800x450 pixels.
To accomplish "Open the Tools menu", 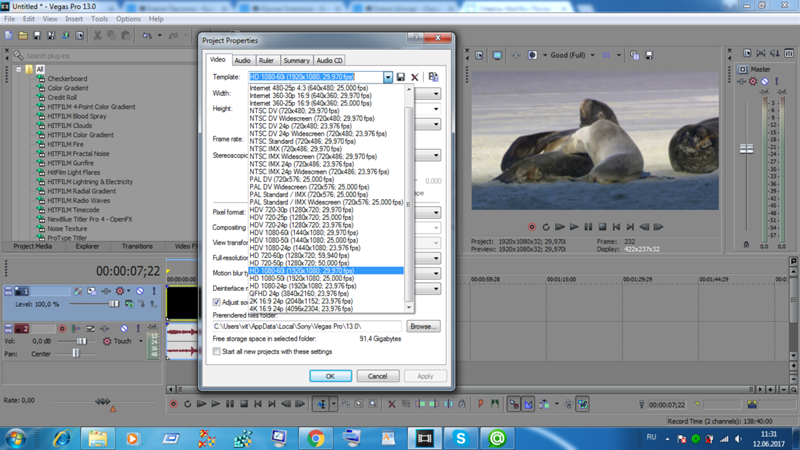I will tap(99, 19).
